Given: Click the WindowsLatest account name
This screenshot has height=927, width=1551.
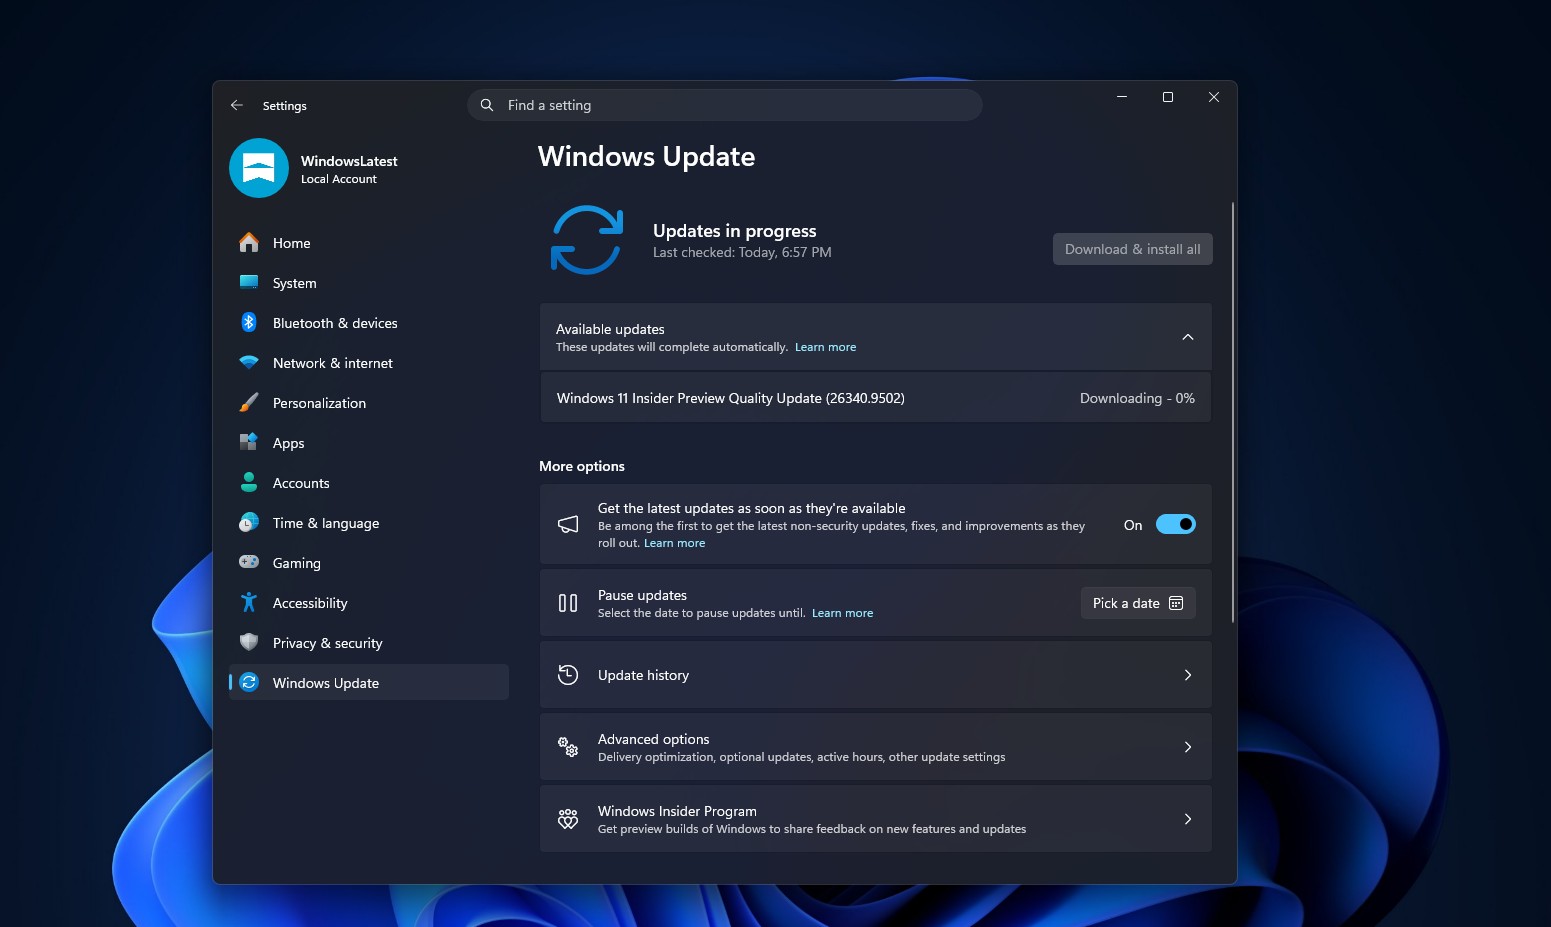Looking at the screenshot, I should coord(349,161).
